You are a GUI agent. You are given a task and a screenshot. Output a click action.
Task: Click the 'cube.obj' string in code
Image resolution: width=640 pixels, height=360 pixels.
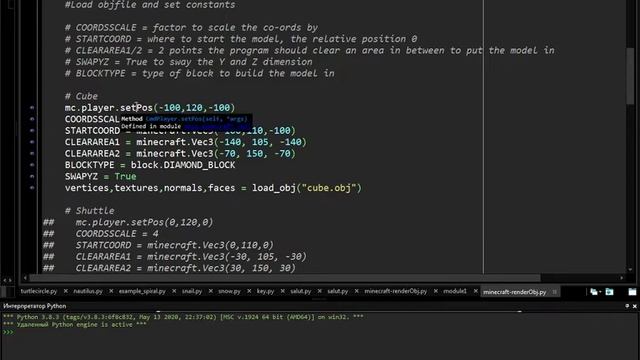(329, 188)
